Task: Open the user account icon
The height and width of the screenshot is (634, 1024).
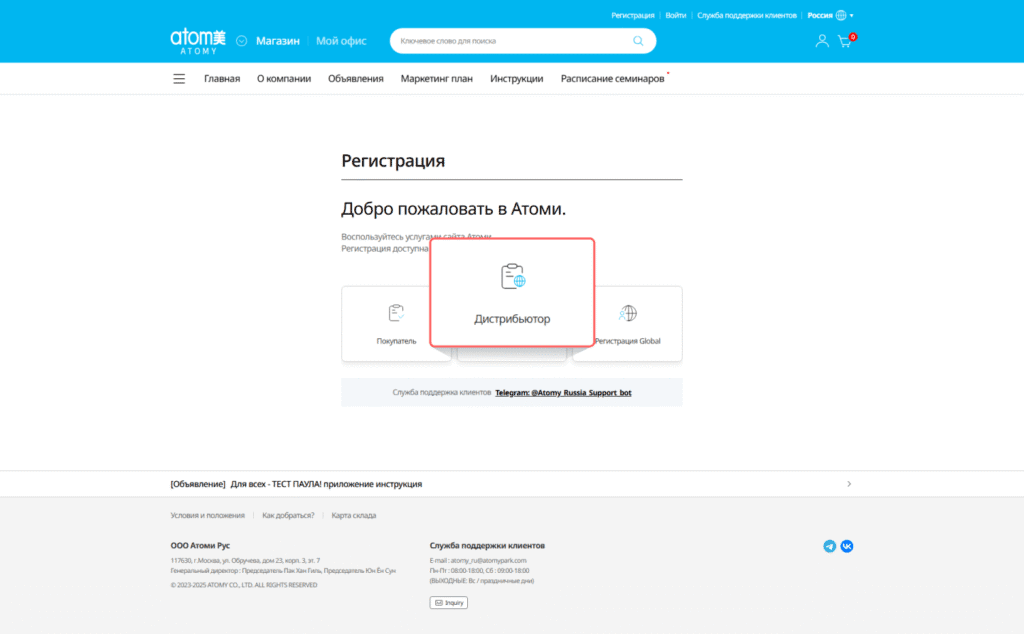Action: coord(822,41)
